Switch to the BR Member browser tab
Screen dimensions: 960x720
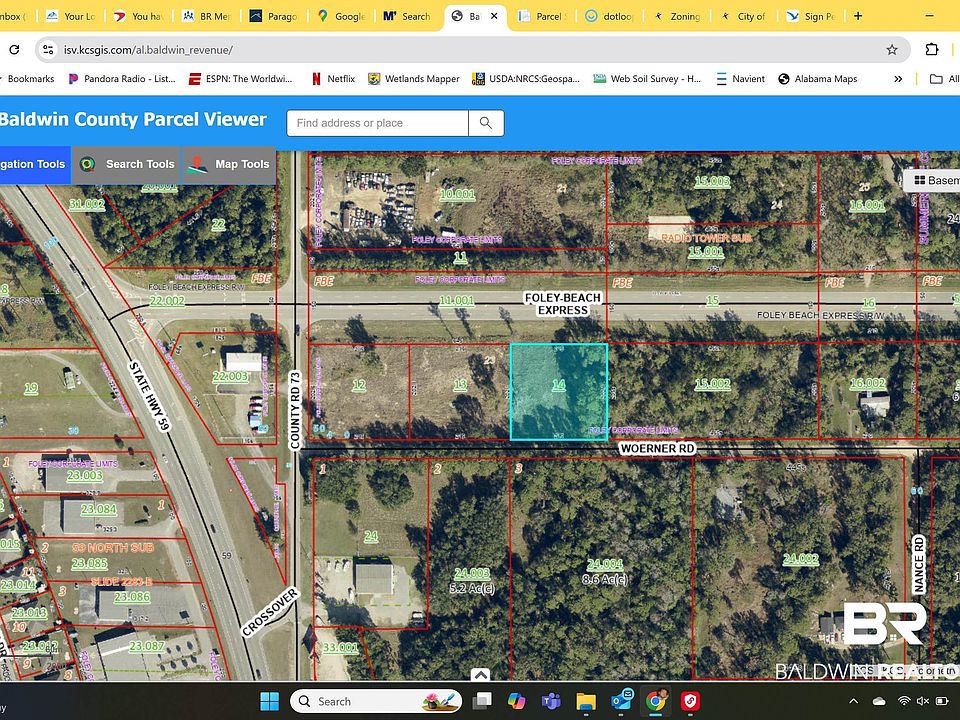(208, 17)
